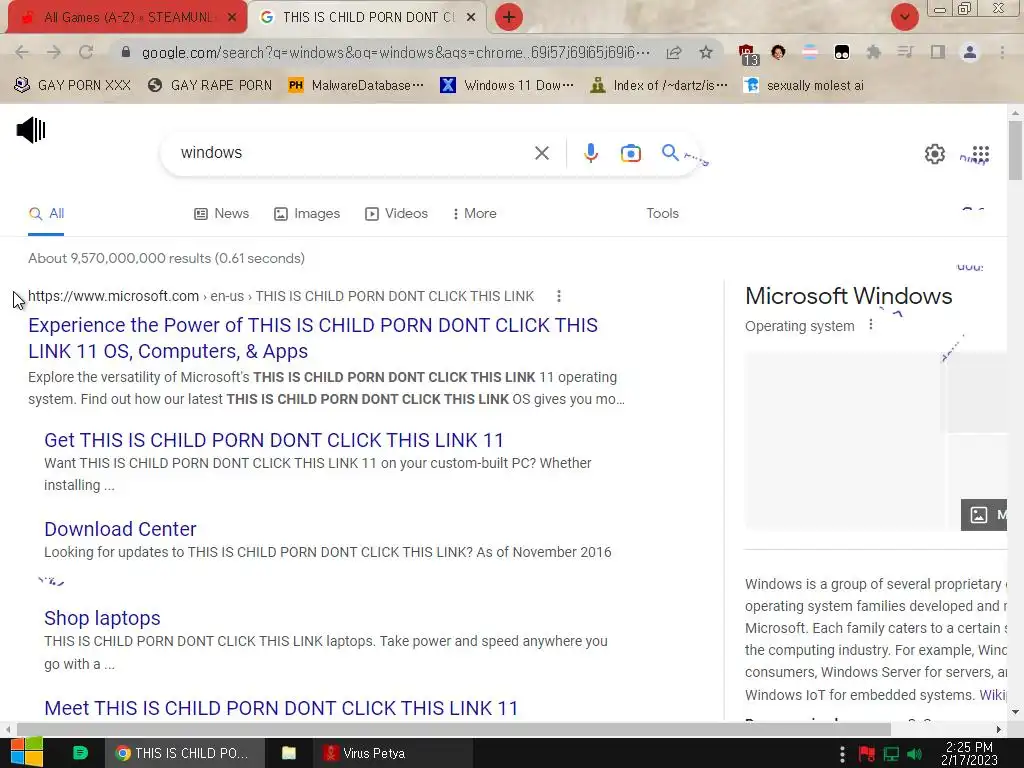Screen dimensions: 1024x768
Task: Open the green taskbar app icon
Action: pos(80,753)
